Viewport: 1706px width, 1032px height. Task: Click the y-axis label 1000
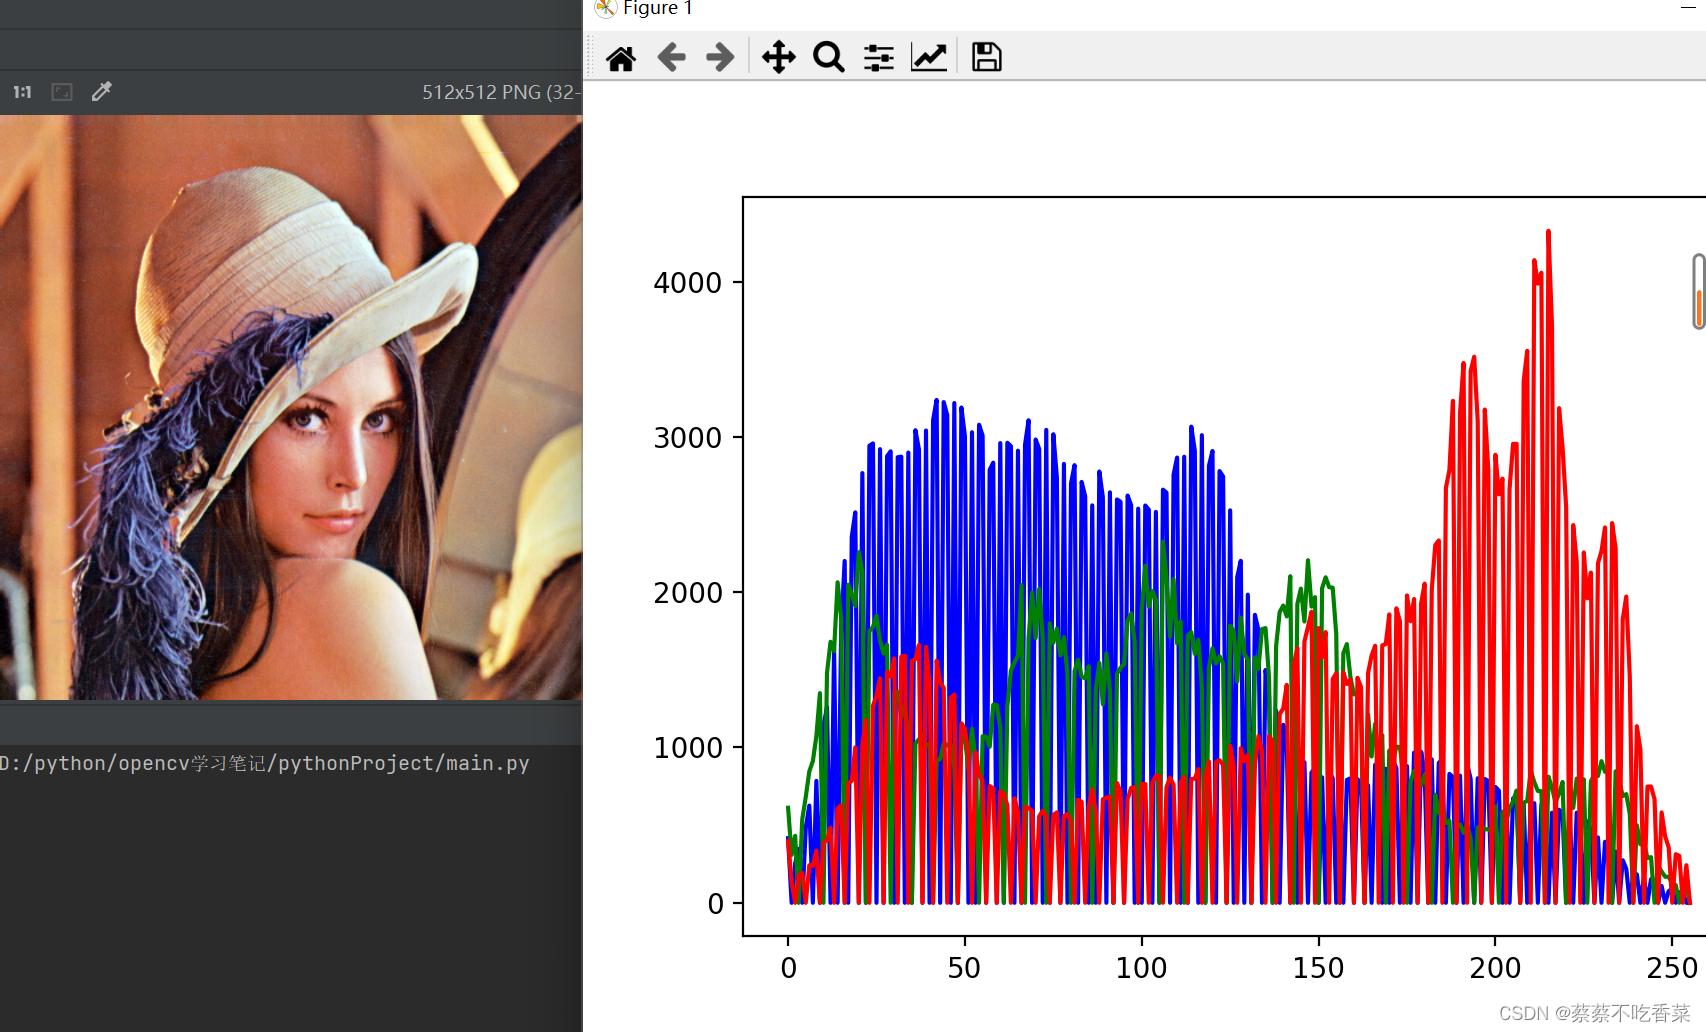(688, 748)
